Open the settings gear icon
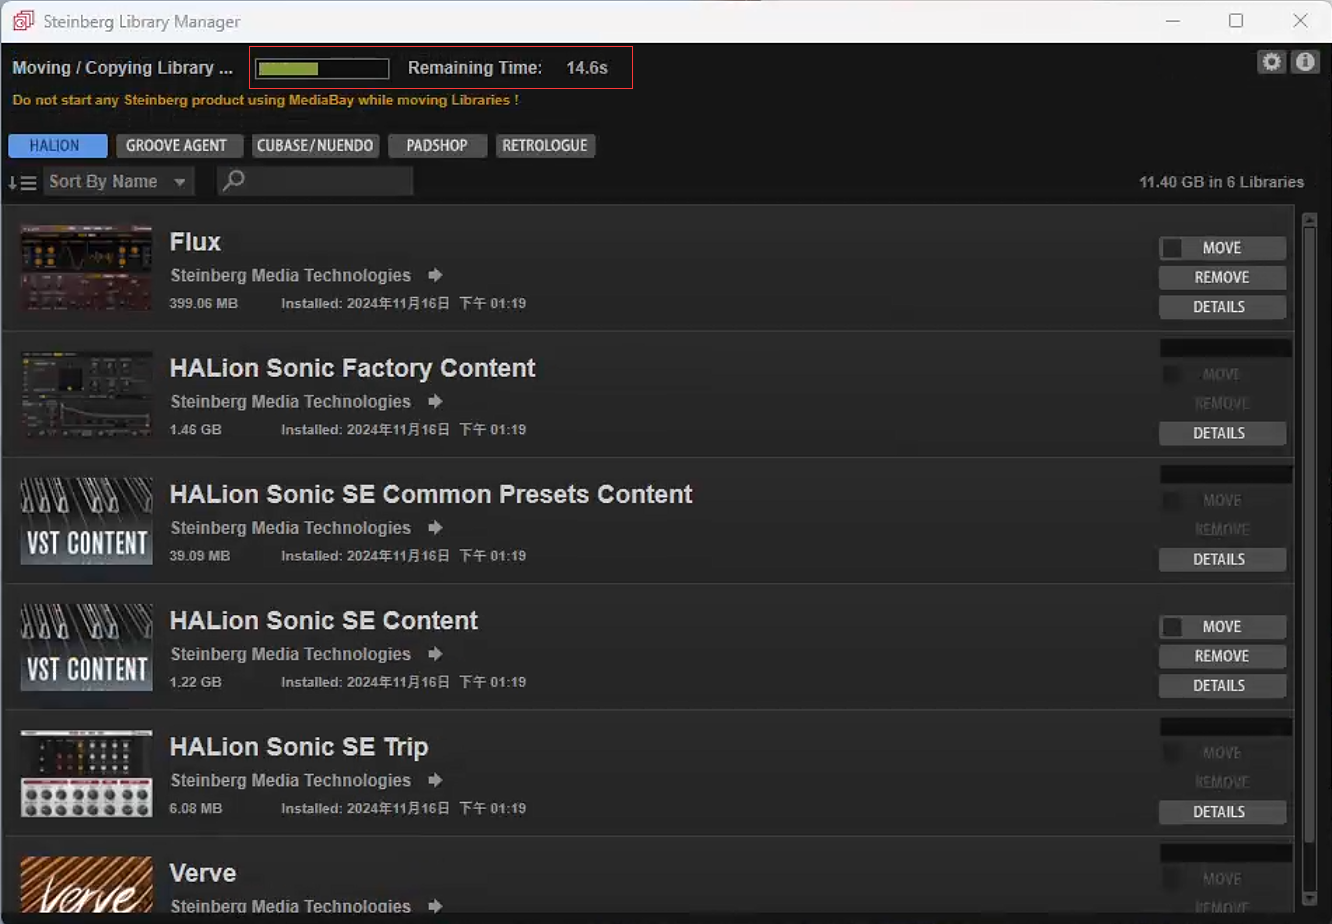This screenshot has height=924, width=1332. click(1271, 62)
